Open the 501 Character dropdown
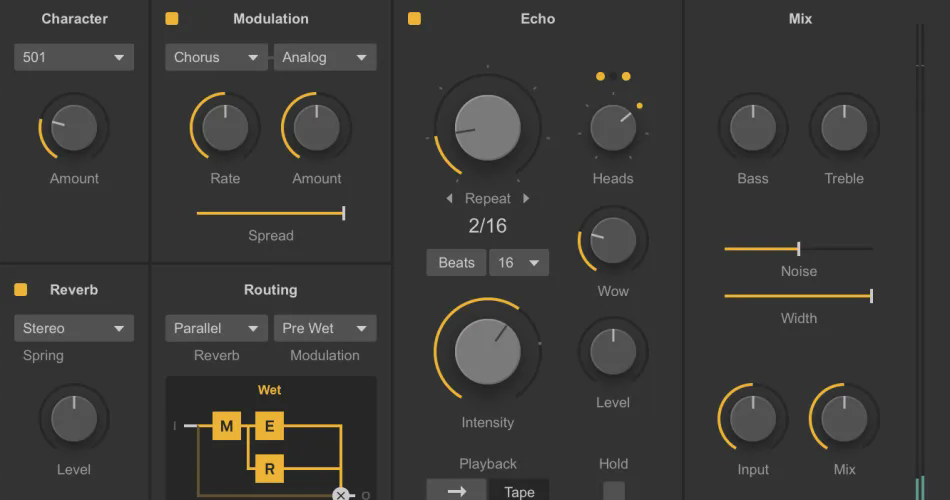 click(74, 58)
